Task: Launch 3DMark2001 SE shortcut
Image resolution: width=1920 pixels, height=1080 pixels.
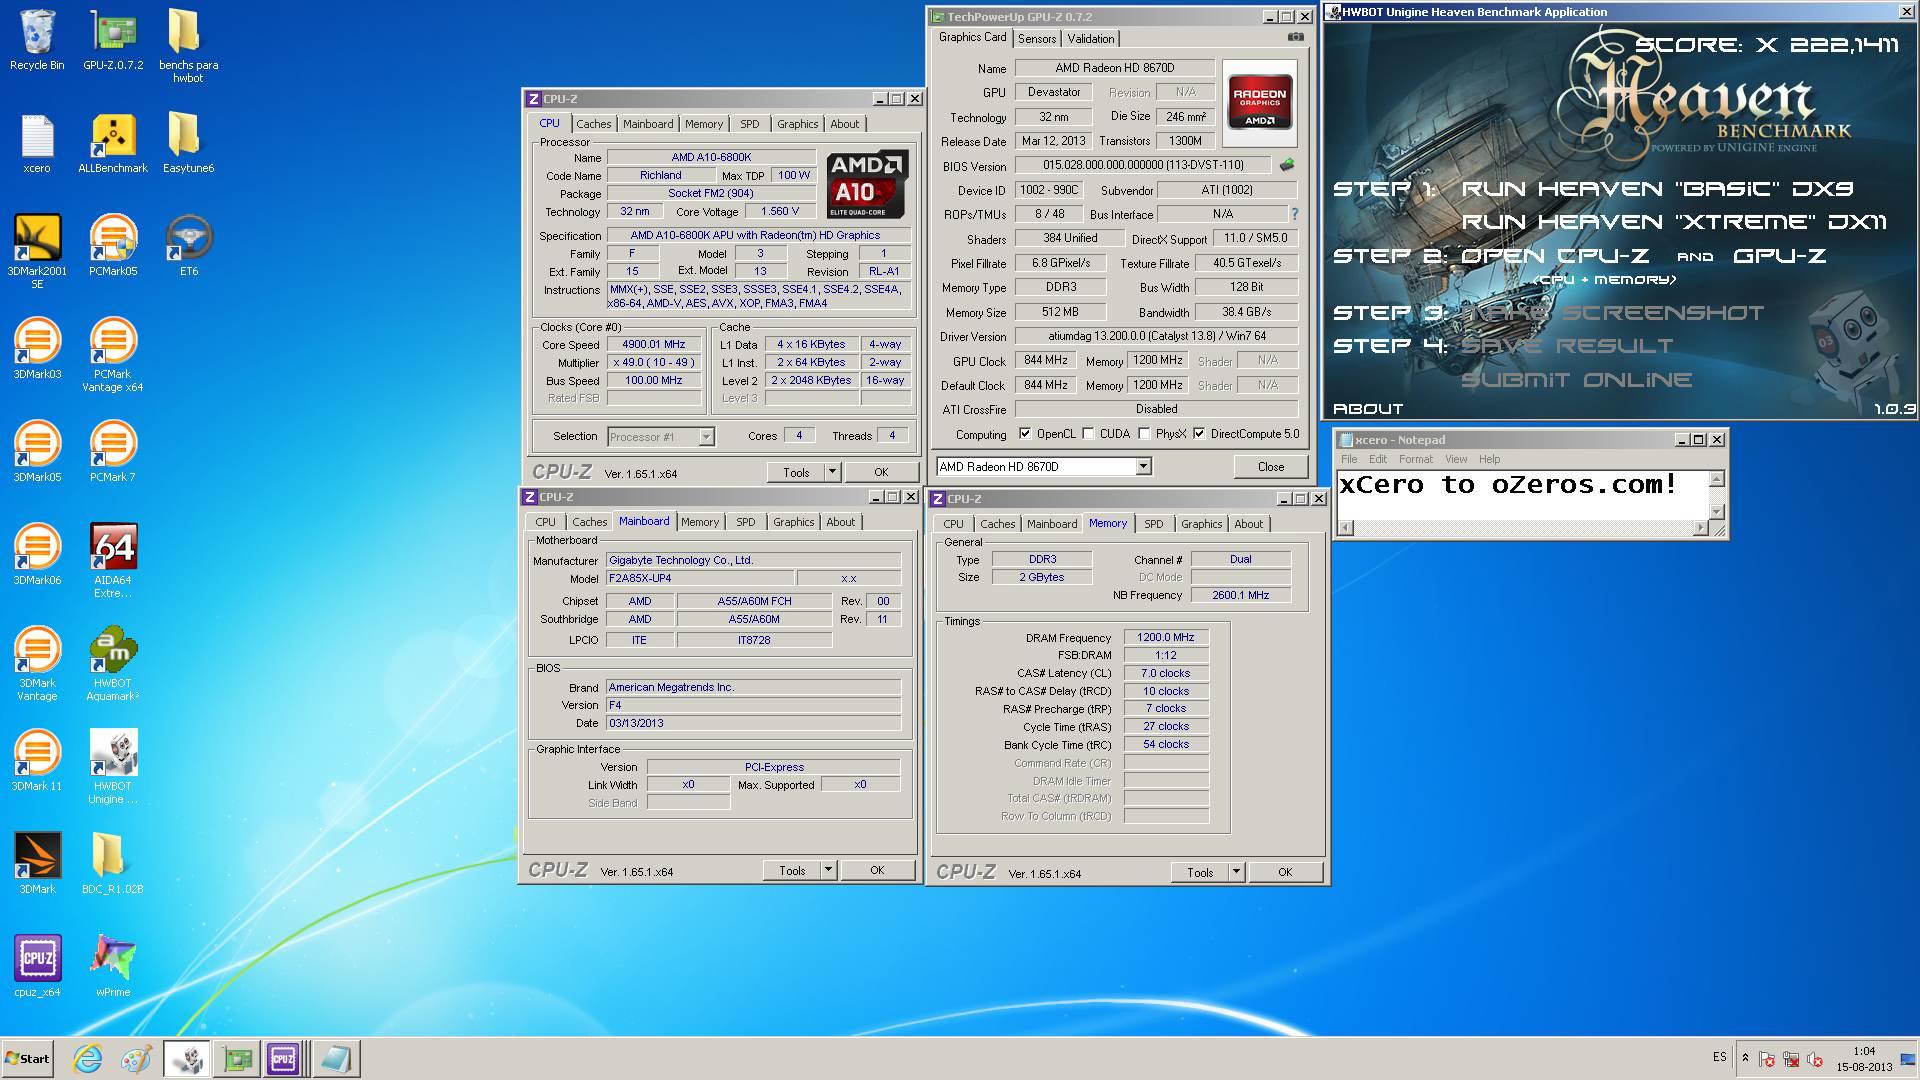Action: (x=37, y=251)
